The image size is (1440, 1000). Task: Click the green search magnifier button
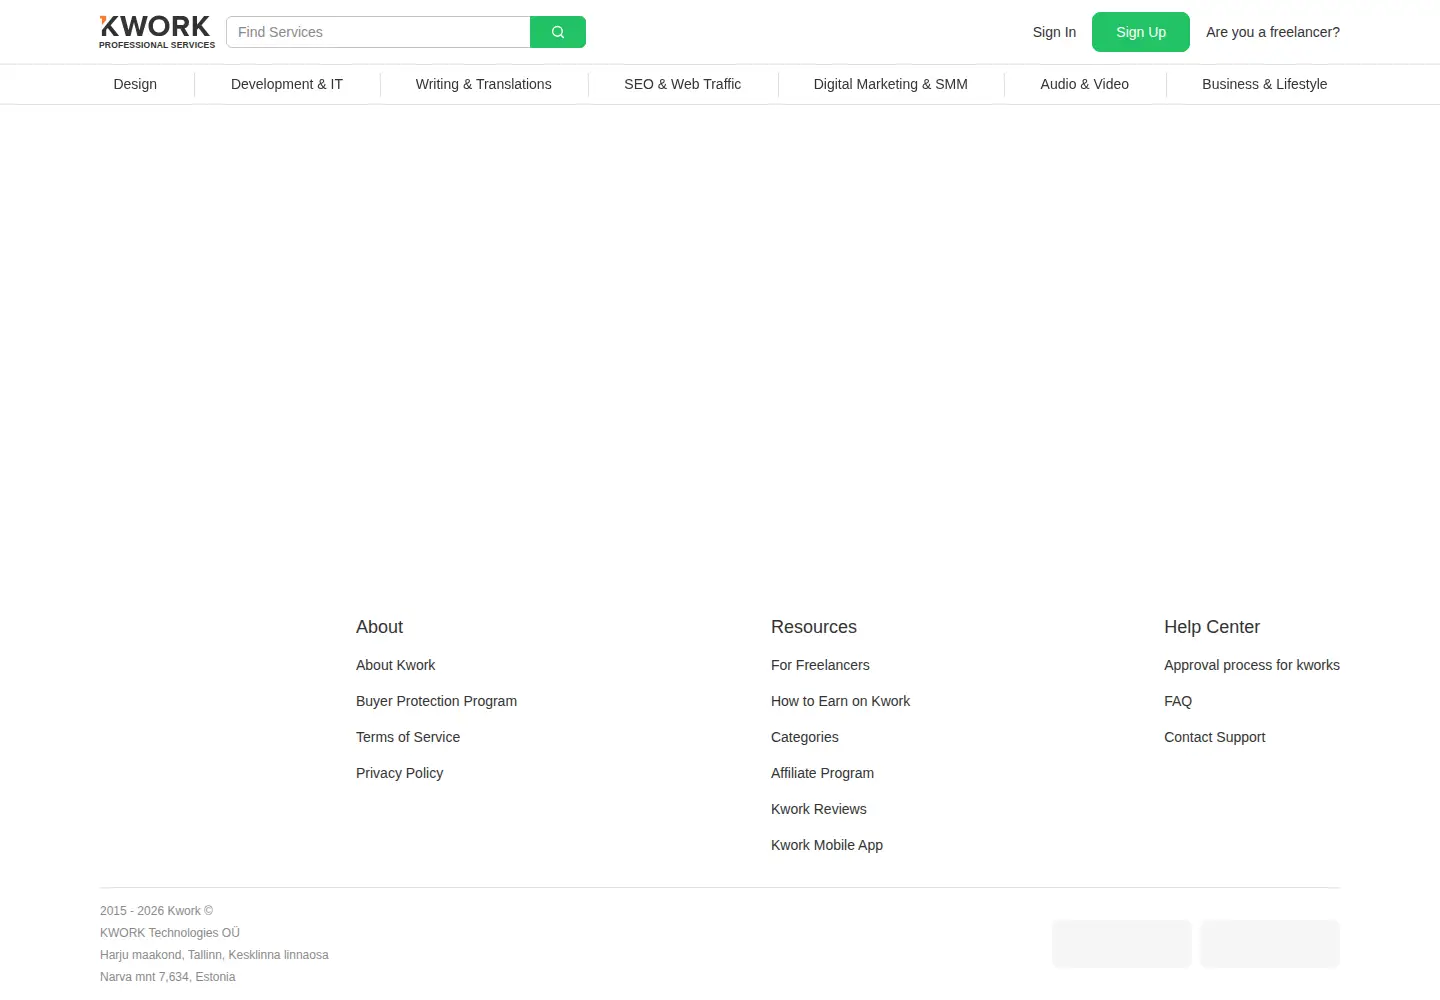pos(558,32)
